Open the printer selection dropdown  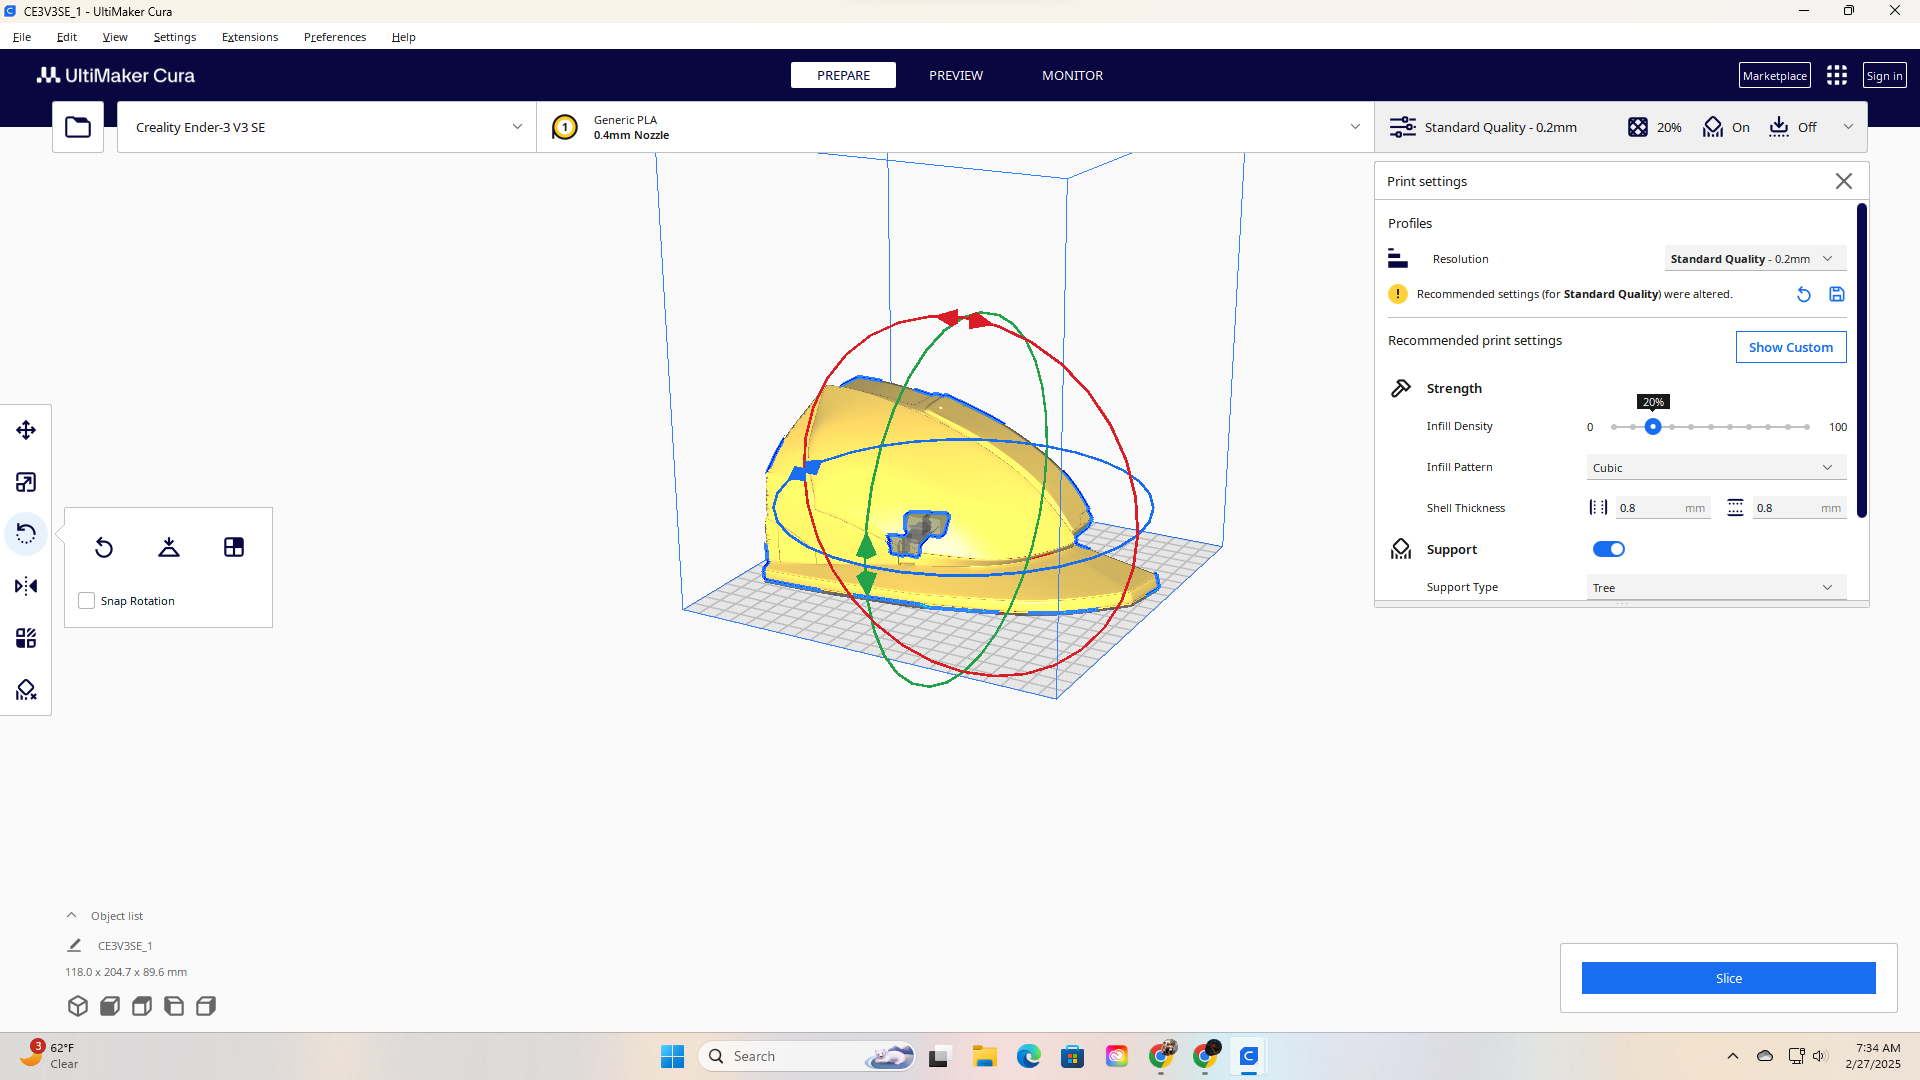[327, 127]
